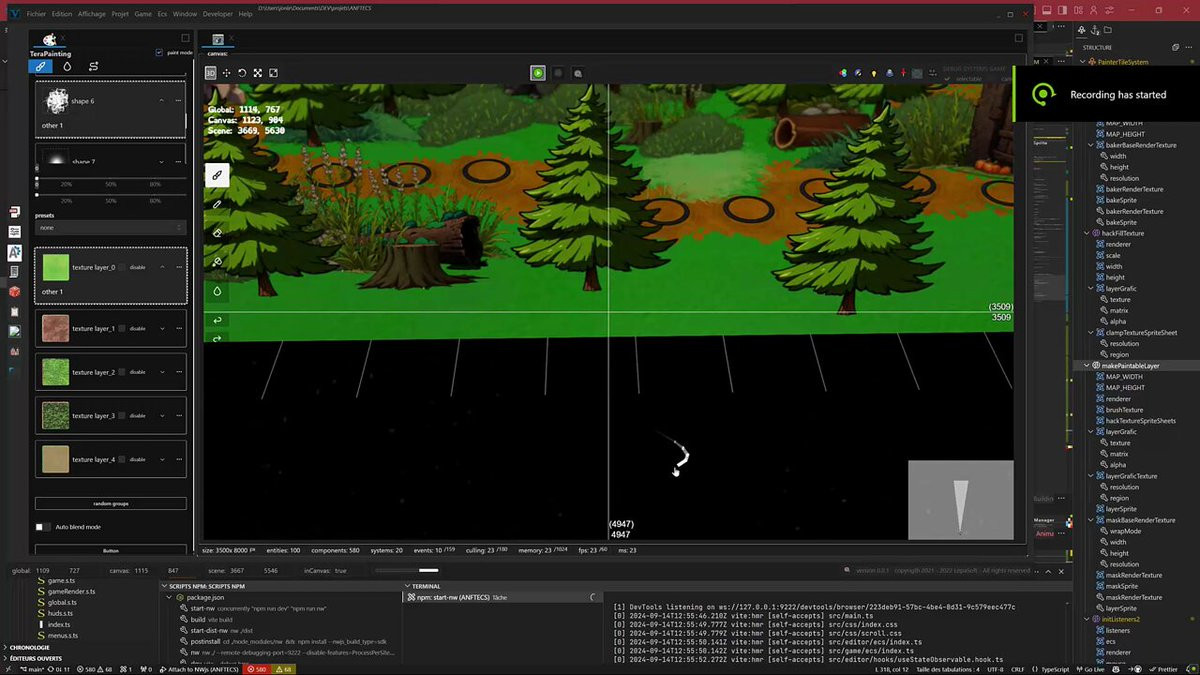This screenshot has height=675, width=1200.
Task: Click the camera minimap preview in canvas corner
Action: [960, 499]
